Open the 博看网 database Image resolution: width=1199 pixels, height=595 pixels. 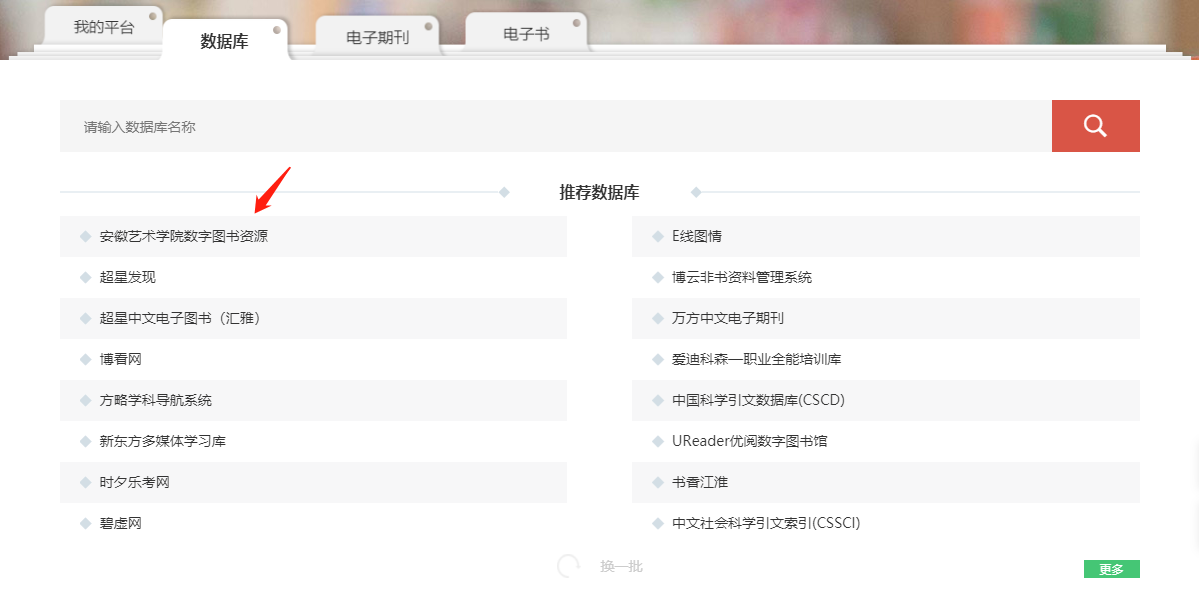point(121,359)
